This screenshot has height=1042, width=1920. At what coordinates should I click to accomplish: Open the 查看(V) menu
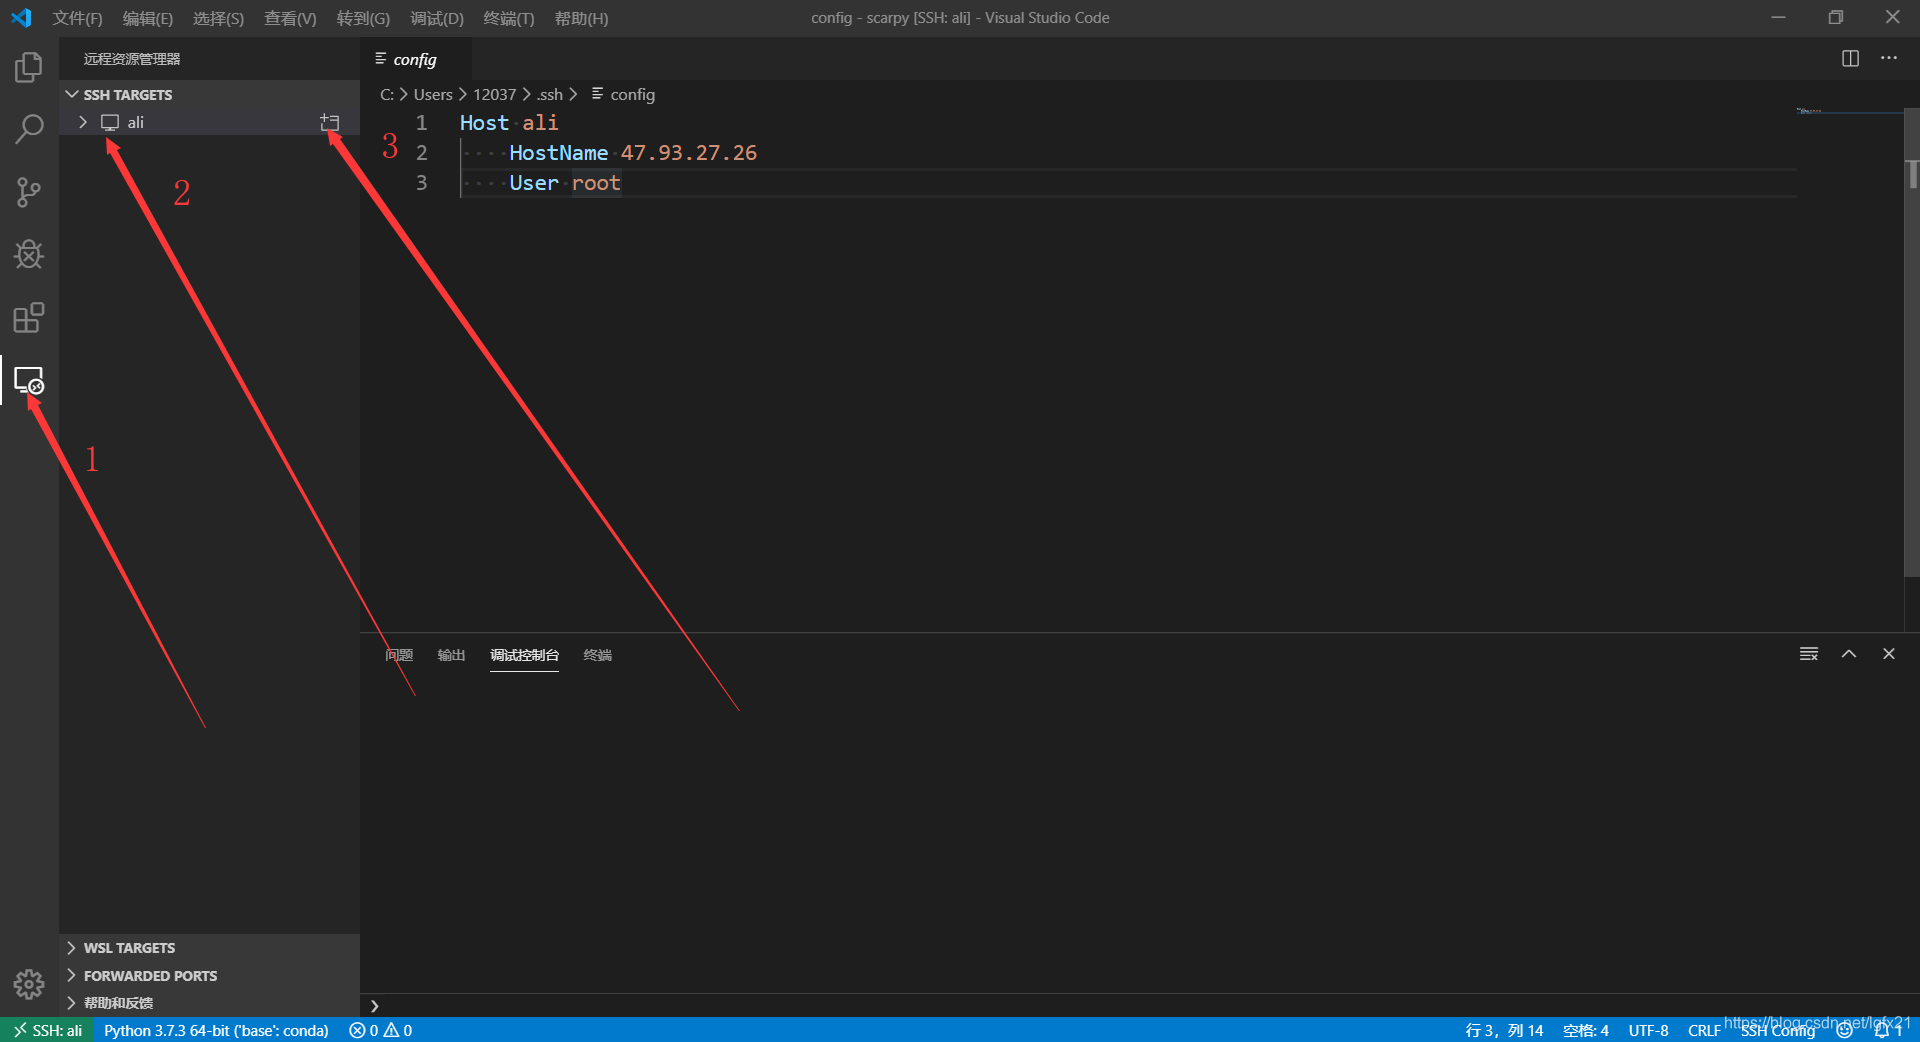coord(290,18)
